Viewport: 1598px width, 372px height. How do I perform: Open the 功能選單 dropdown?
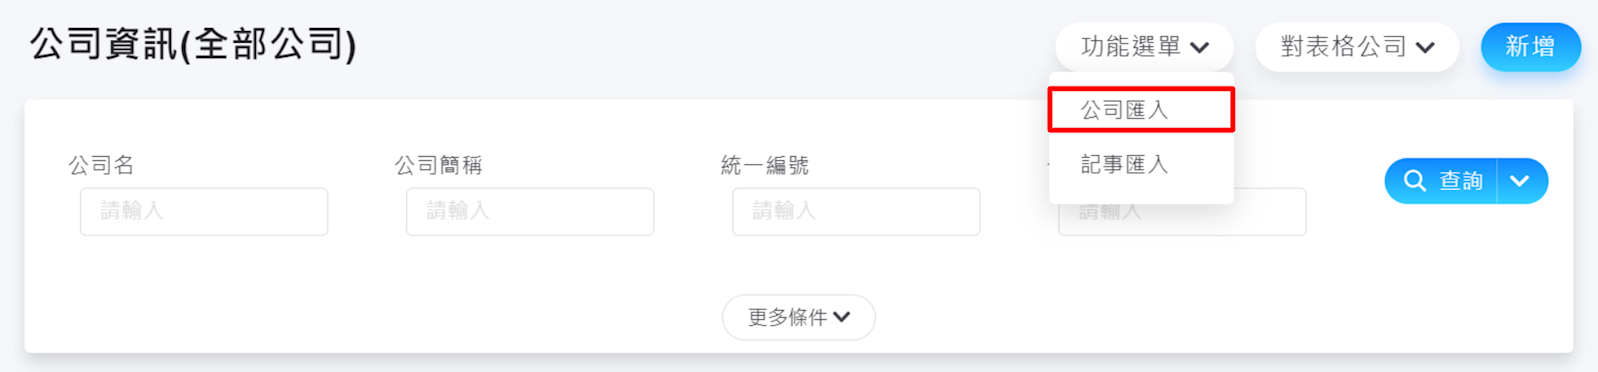pyautogui.click(x=1144, y=47)
